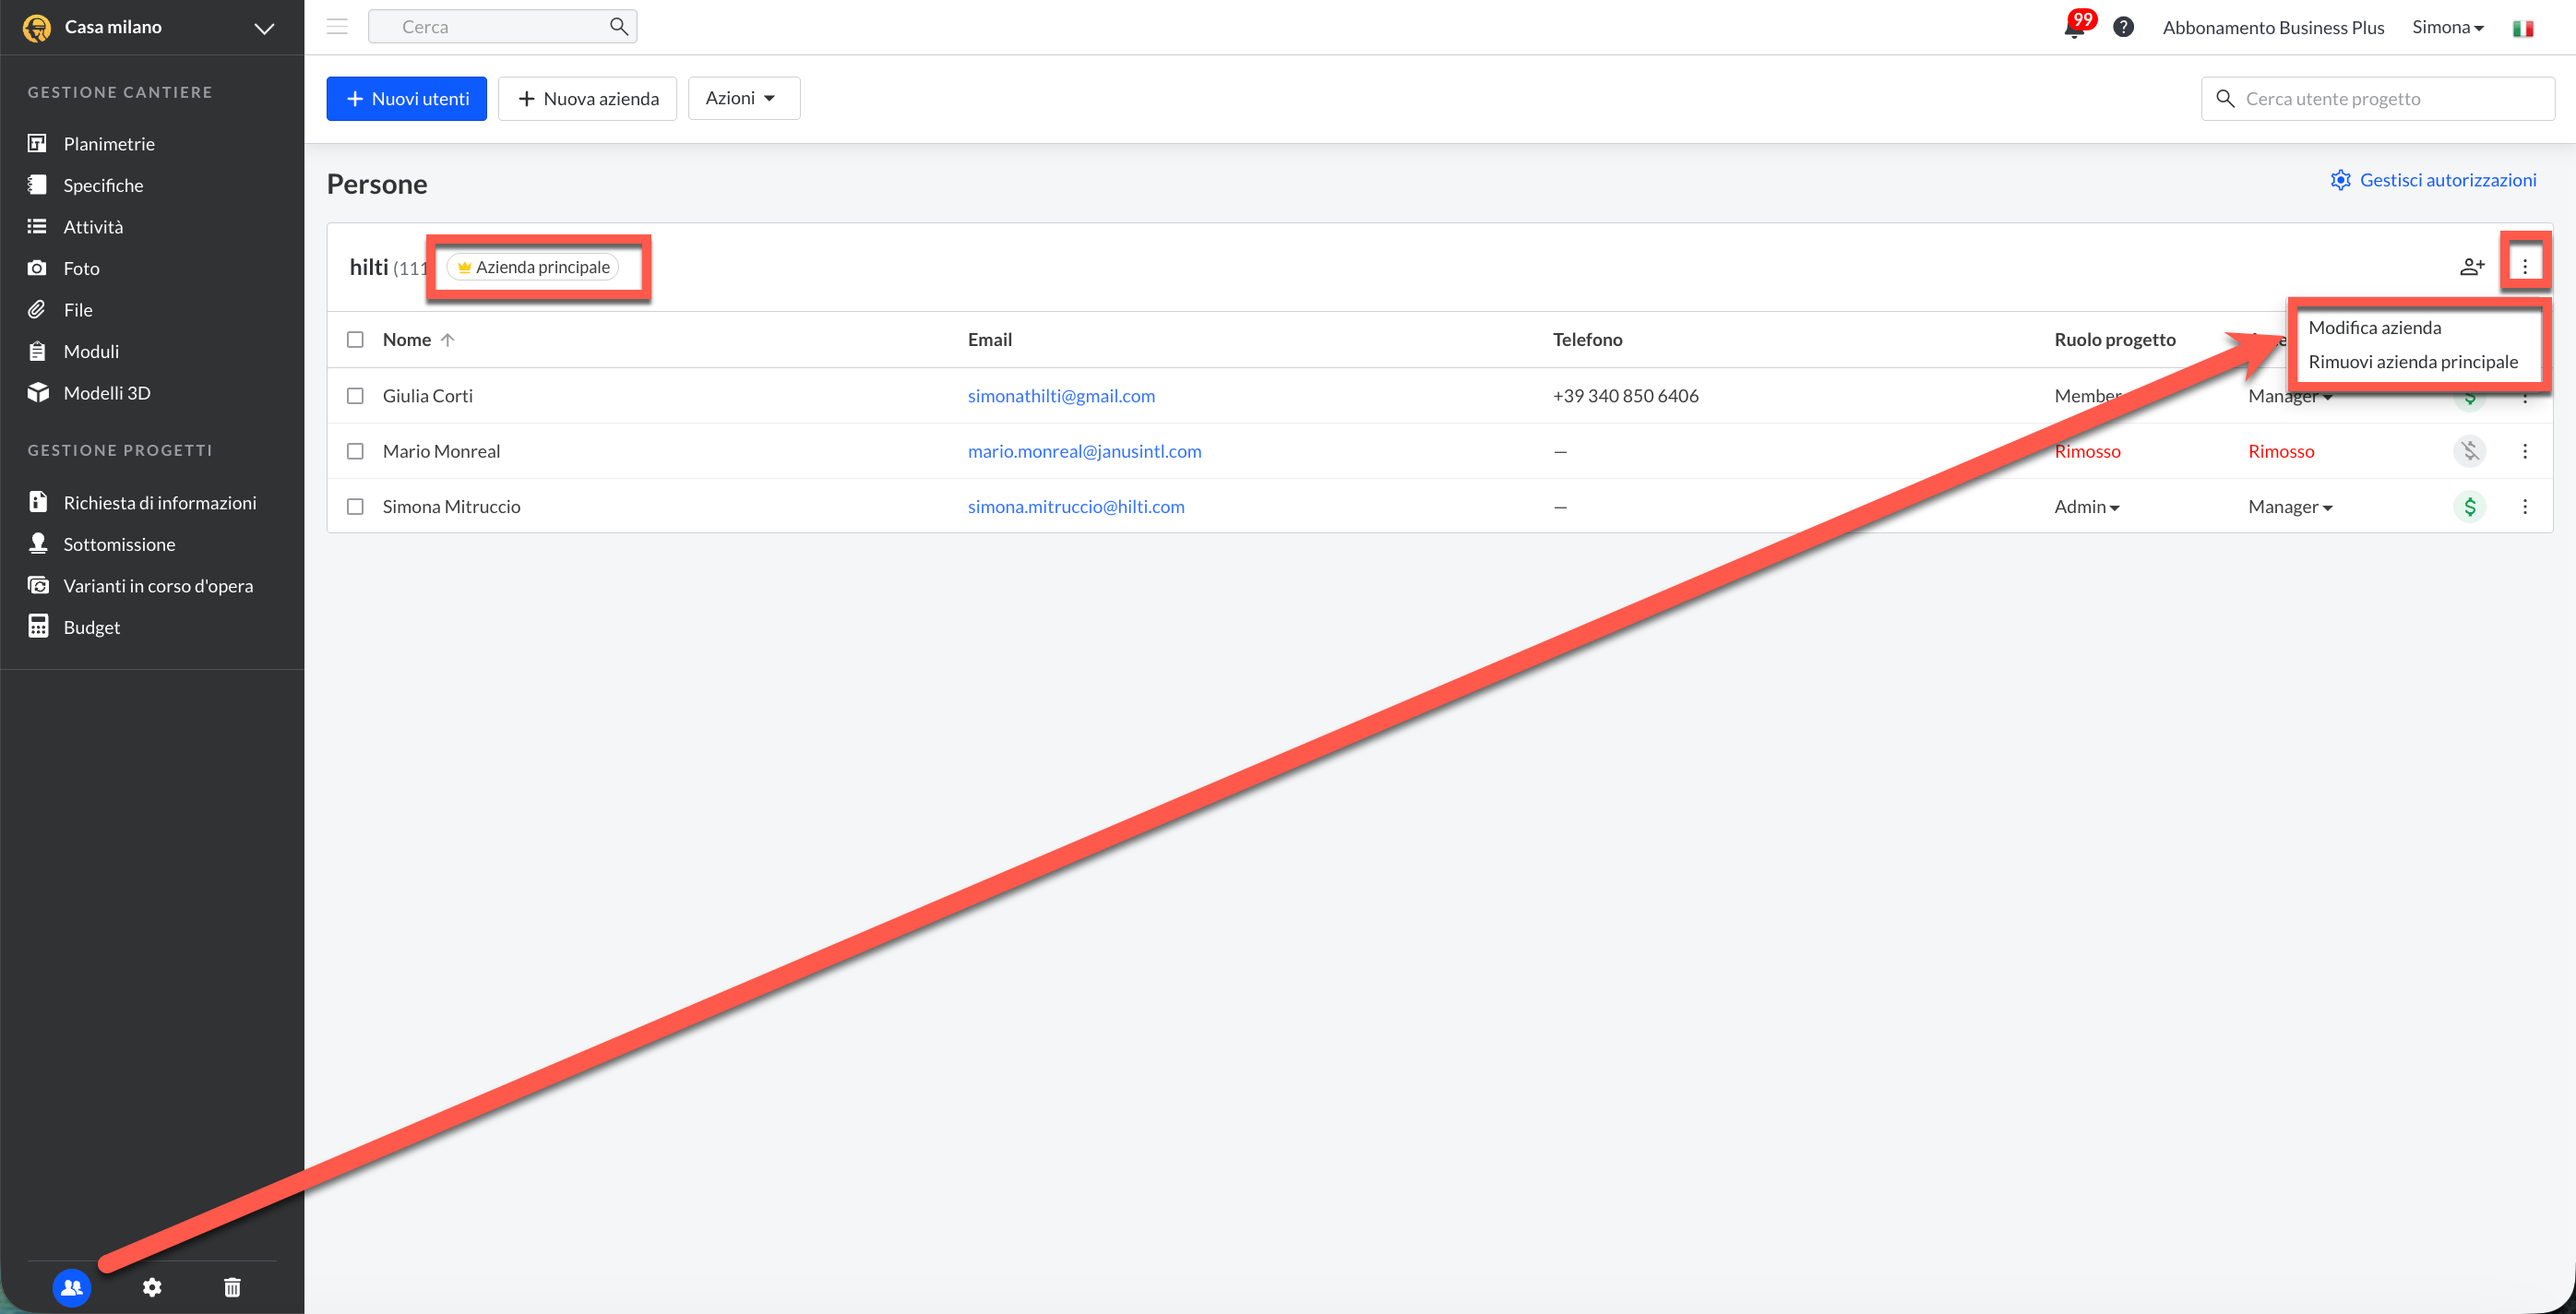Open the trash icon in the sidebar footer

(232, 1287)
